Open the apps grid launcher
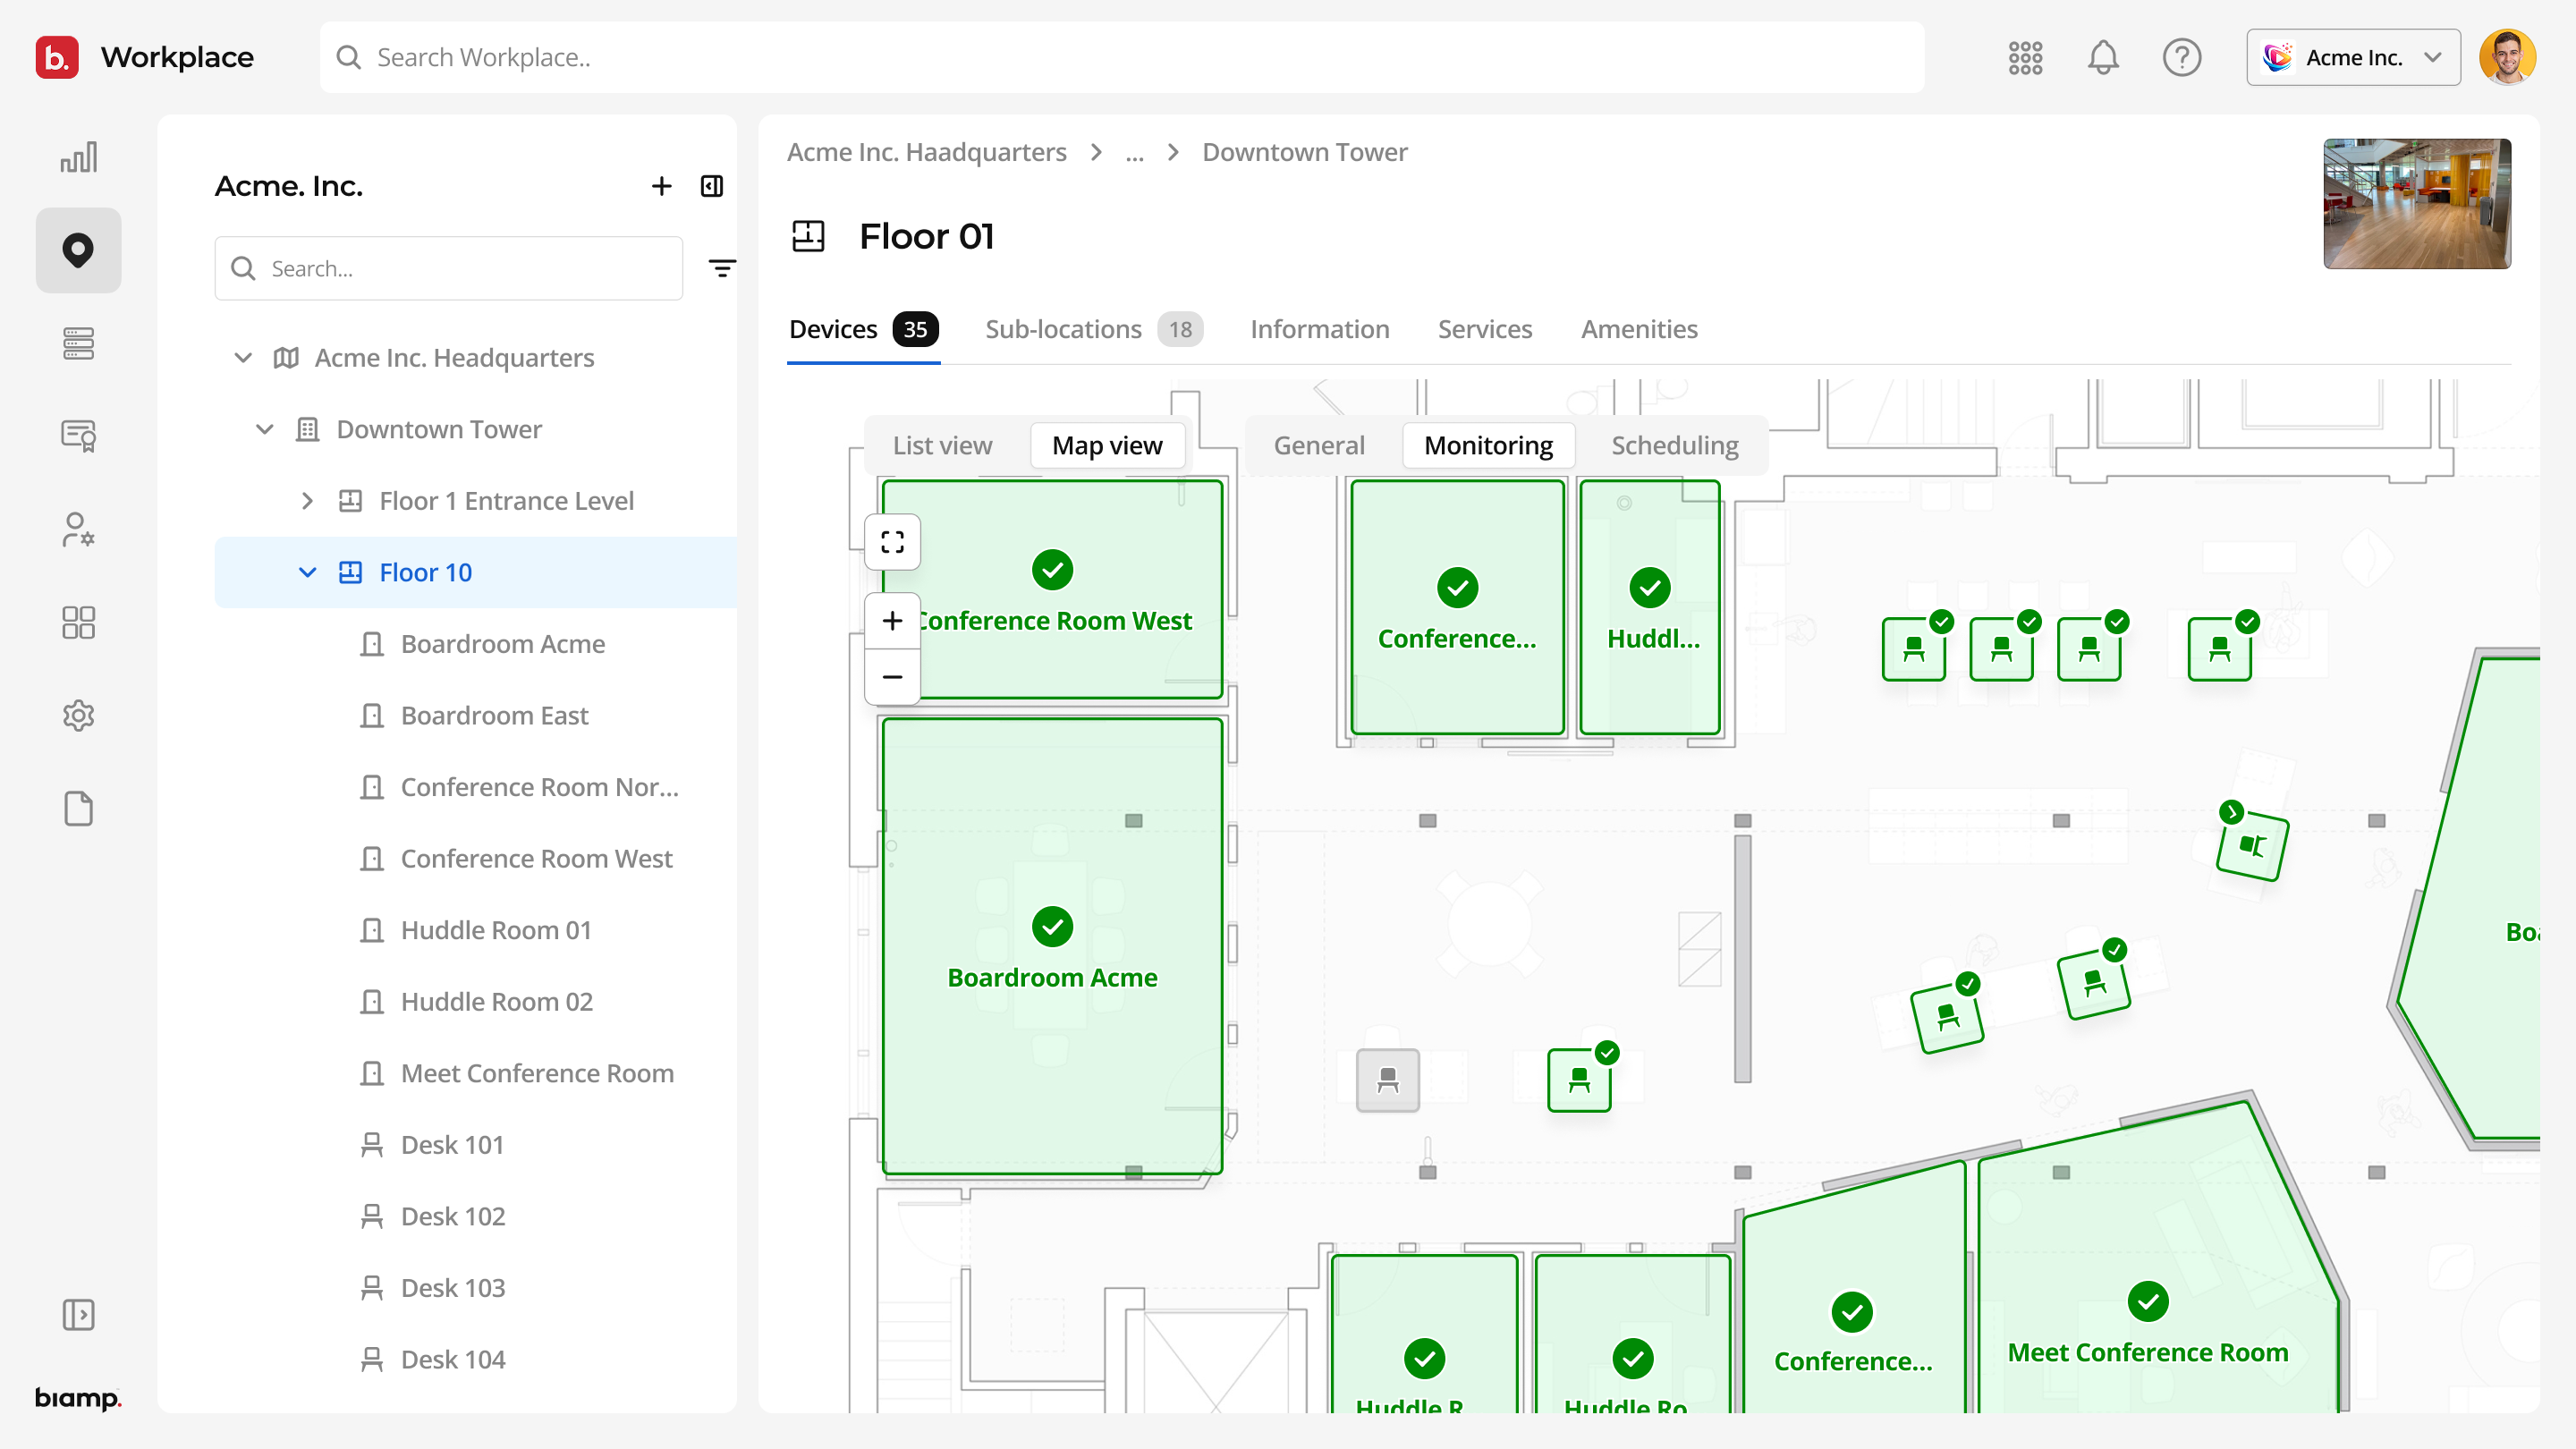Image resolution: width=2576 pixels, height=1449 pixels. pos(2025,57)
